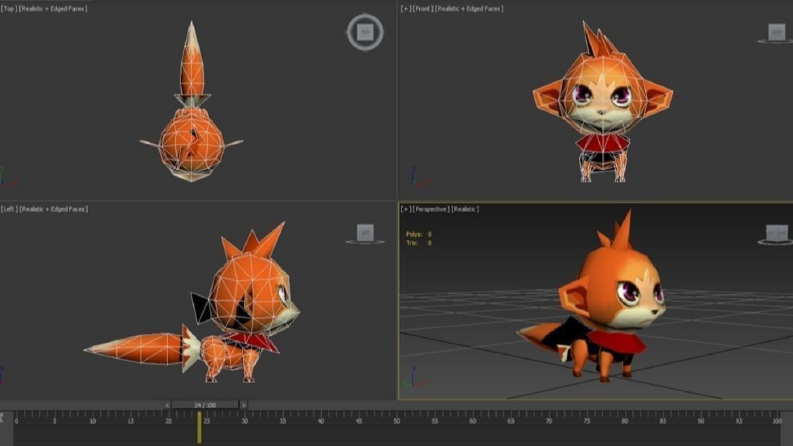Click the ViewCube in the Left viewport
This screenshot has height=446, width=793.
coord(365,234)
